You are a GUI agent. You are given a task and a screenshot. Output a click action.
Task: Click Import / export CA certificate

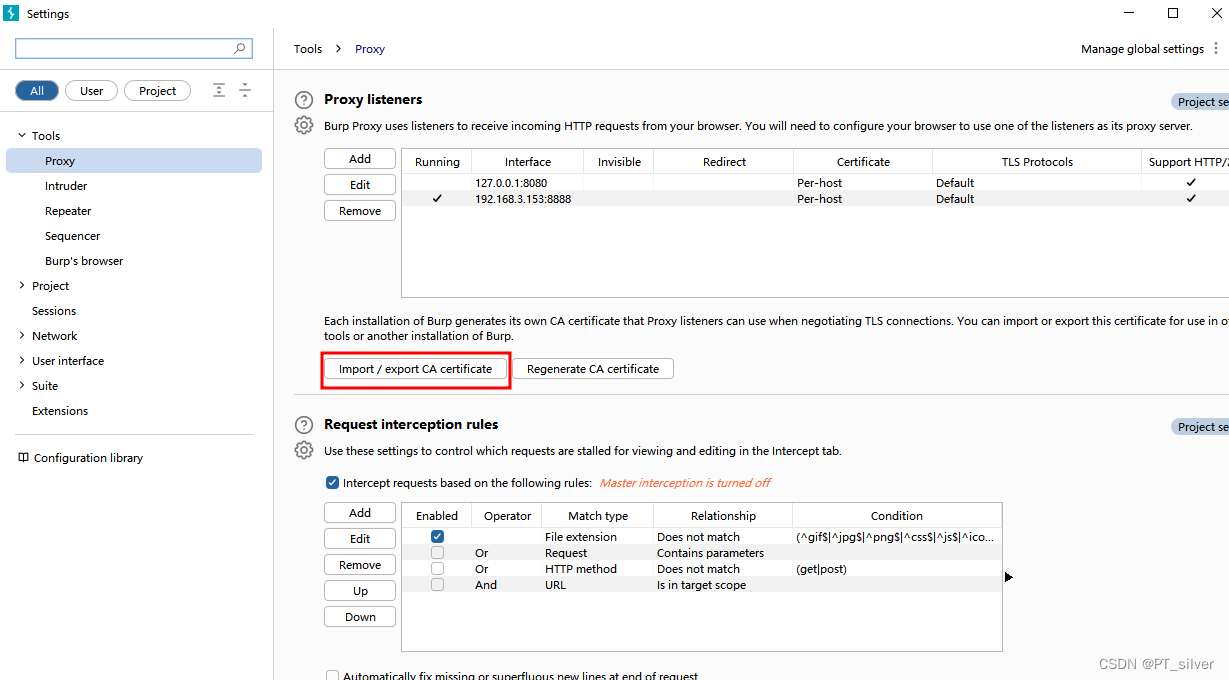[x=416, y=369]
